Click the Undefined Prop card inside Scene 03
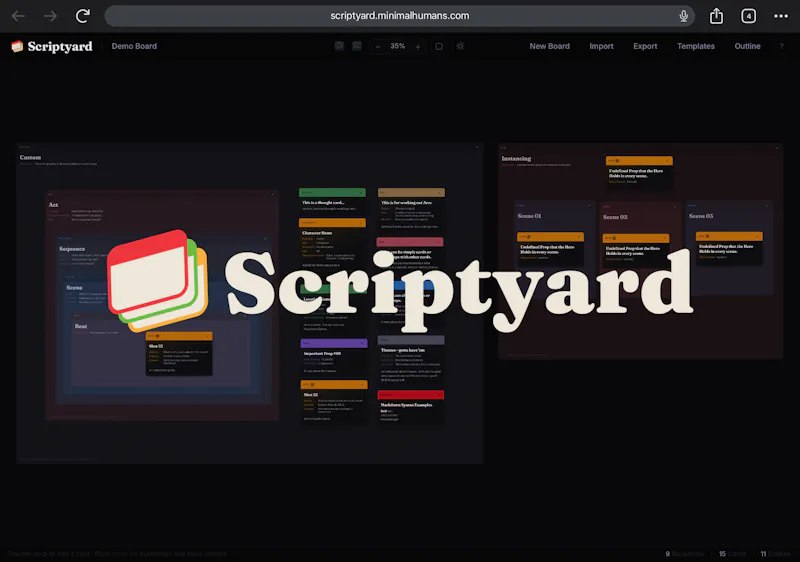 tap(729, 248)
